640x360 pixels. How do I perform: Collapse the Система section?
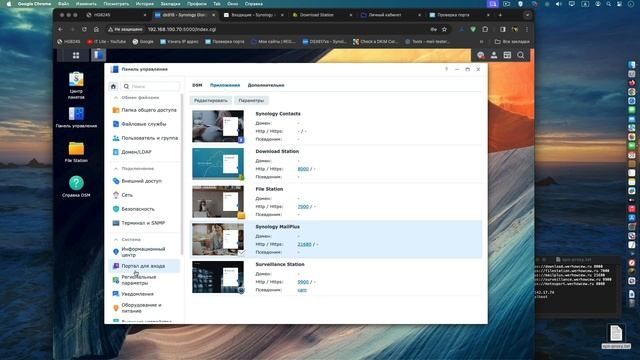(x=116, y=240)
